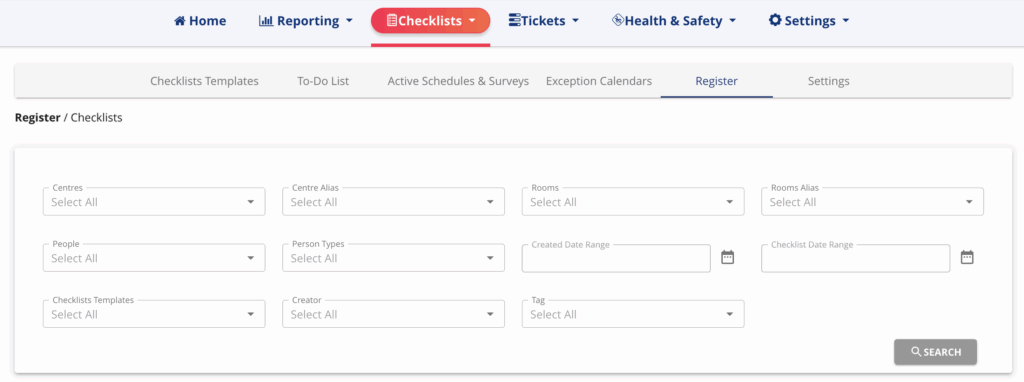Click the Health & Safety shield icon
The width and height of the screenshot is (1024, 382).
pyautogui.click(x=618, y=20)
